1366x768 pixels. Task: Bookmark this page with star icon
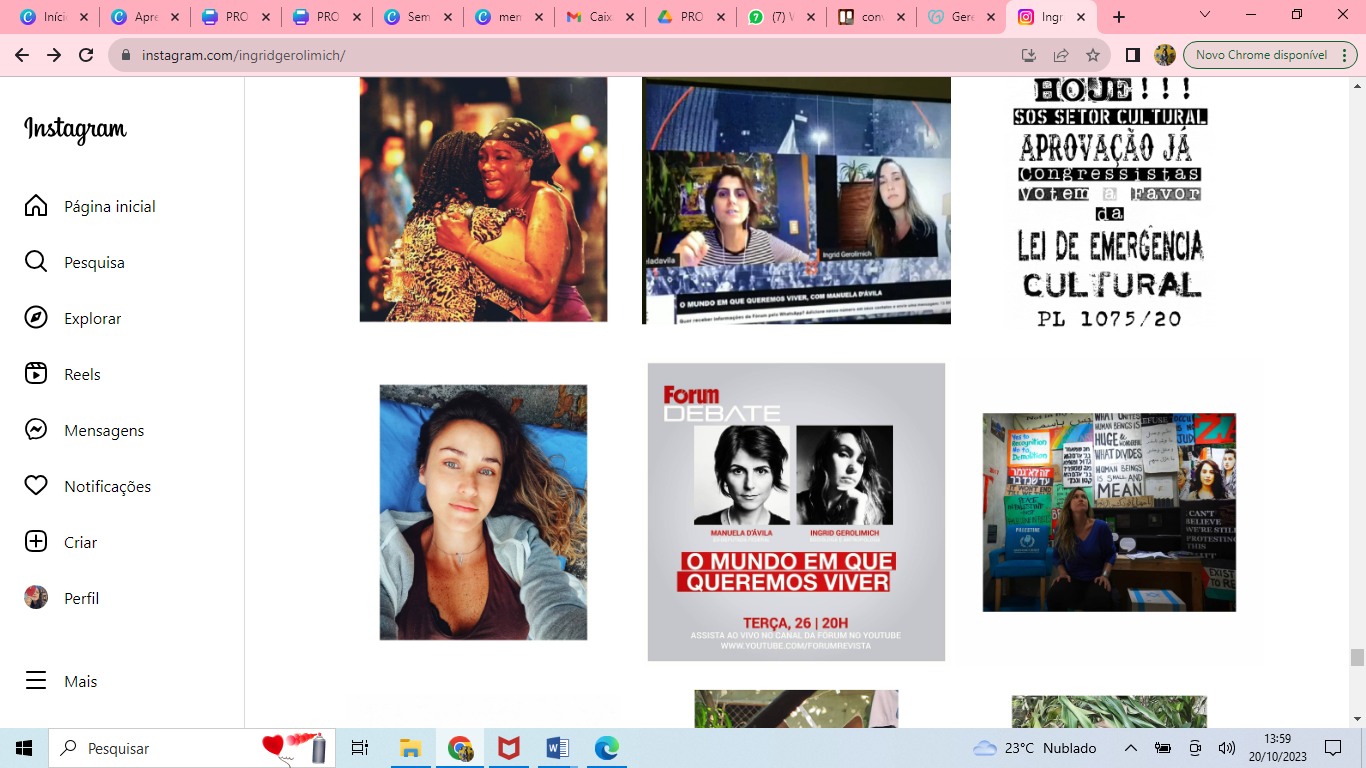[x=1093, y=55]
